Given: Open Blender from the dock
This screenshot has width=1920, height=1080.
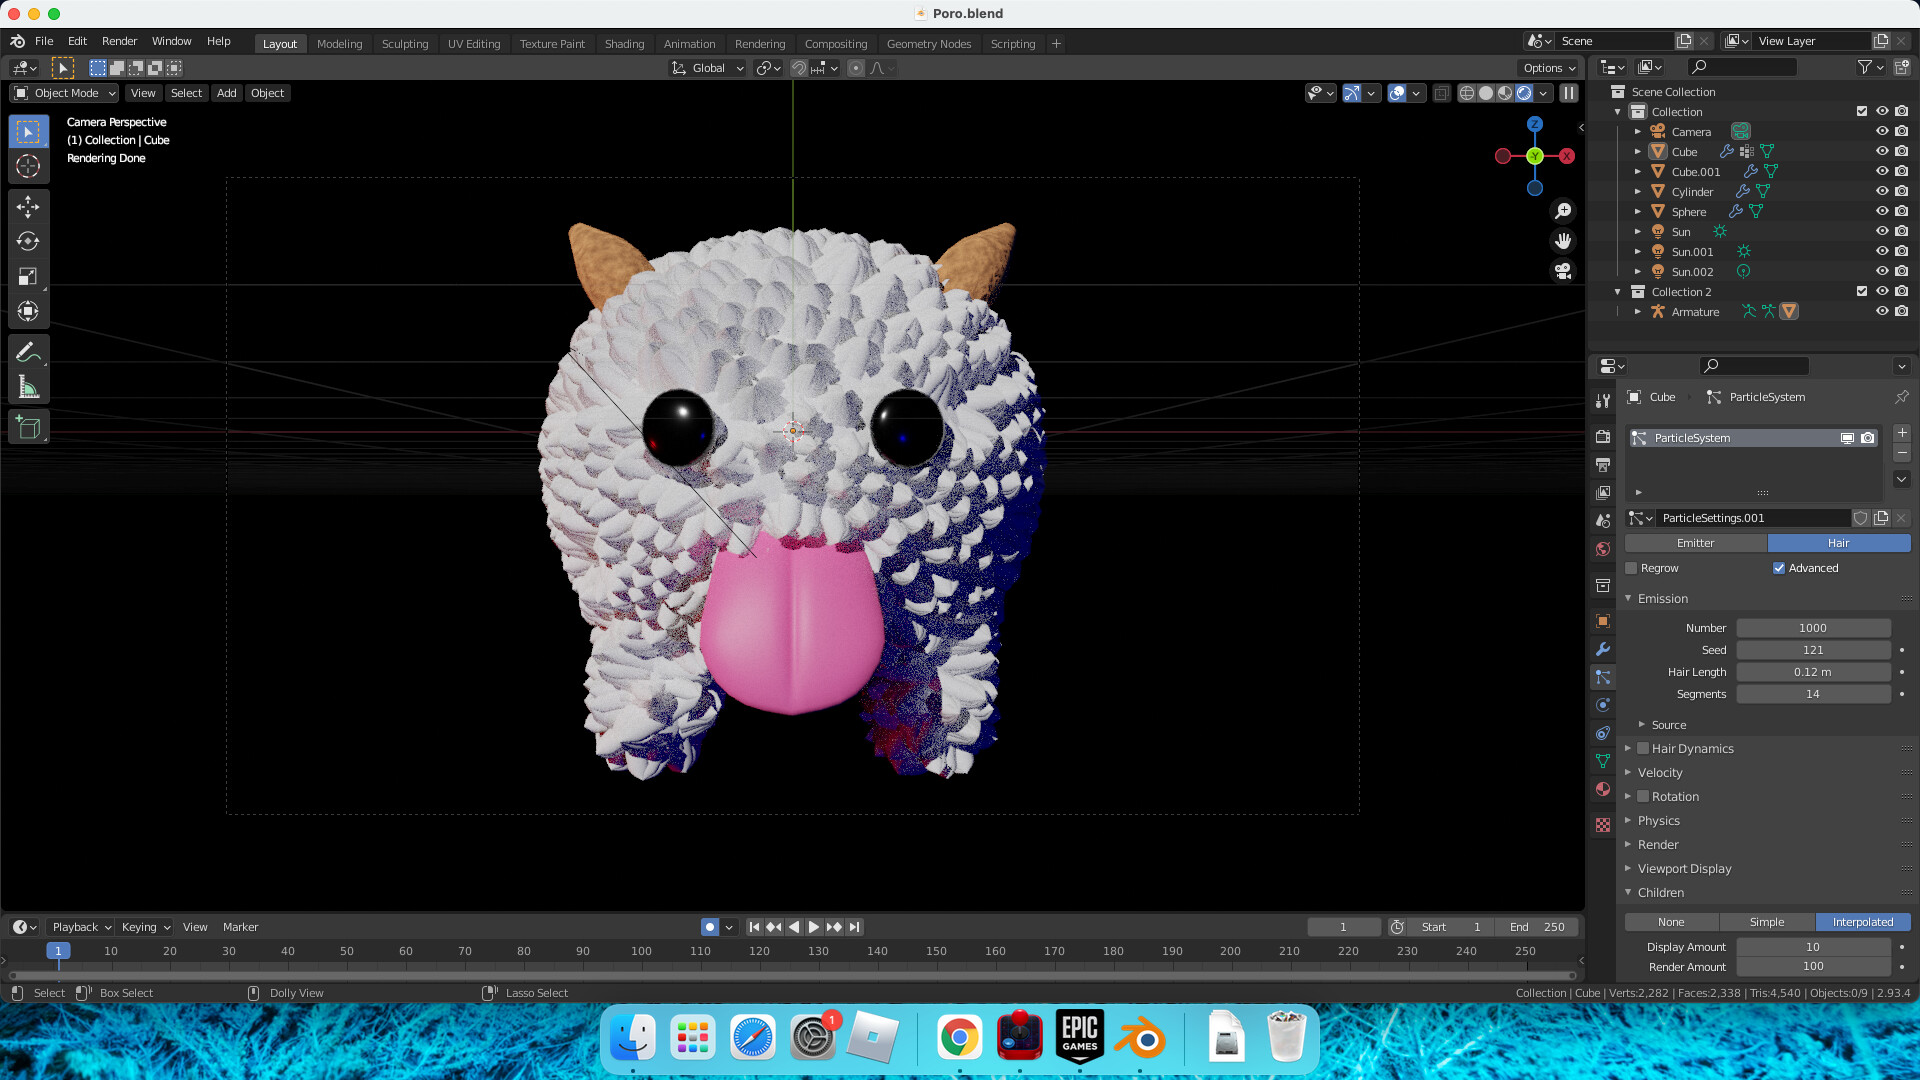Looking at the screenshot, I should 1139,1038.
